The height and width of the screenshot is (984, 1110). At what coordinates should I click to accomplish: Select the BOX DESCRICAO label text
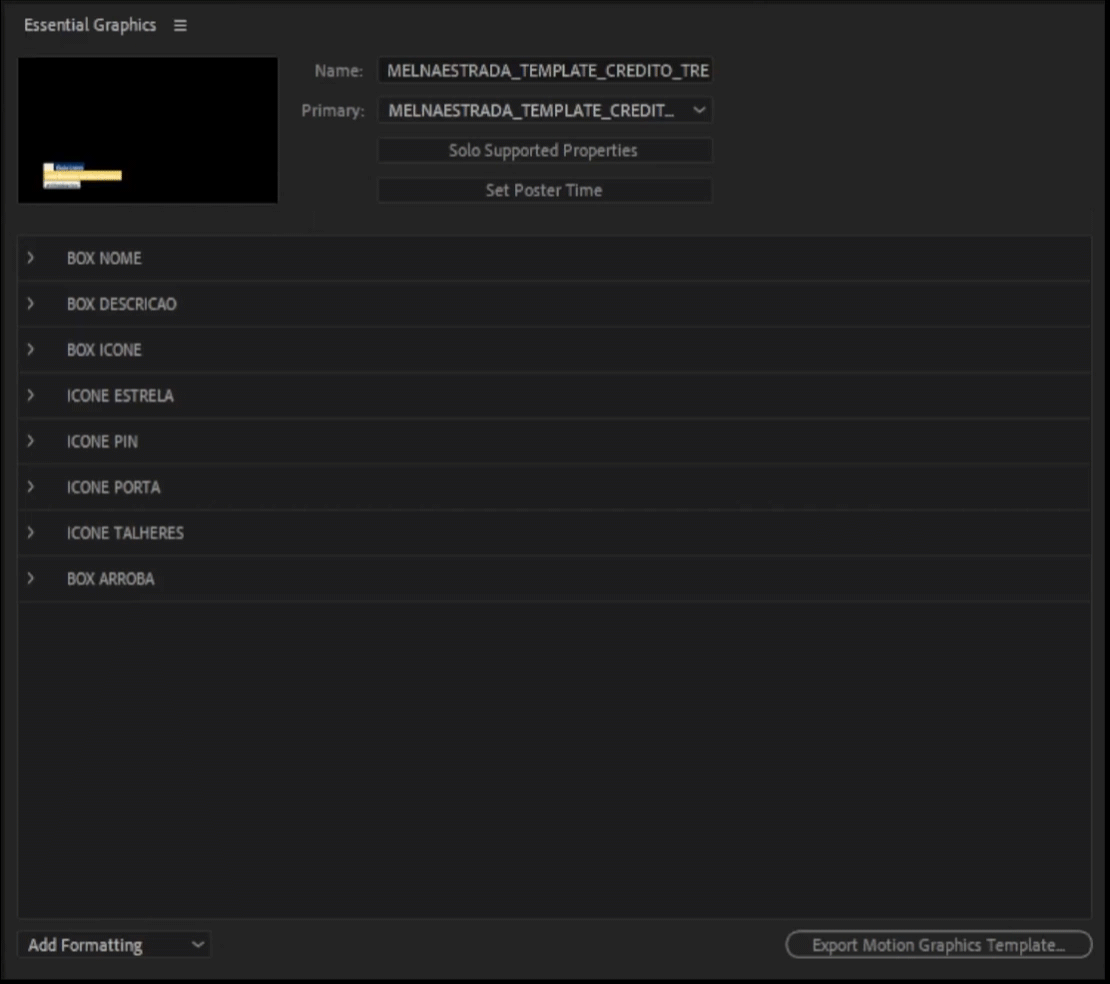click(x=122, y=304)
